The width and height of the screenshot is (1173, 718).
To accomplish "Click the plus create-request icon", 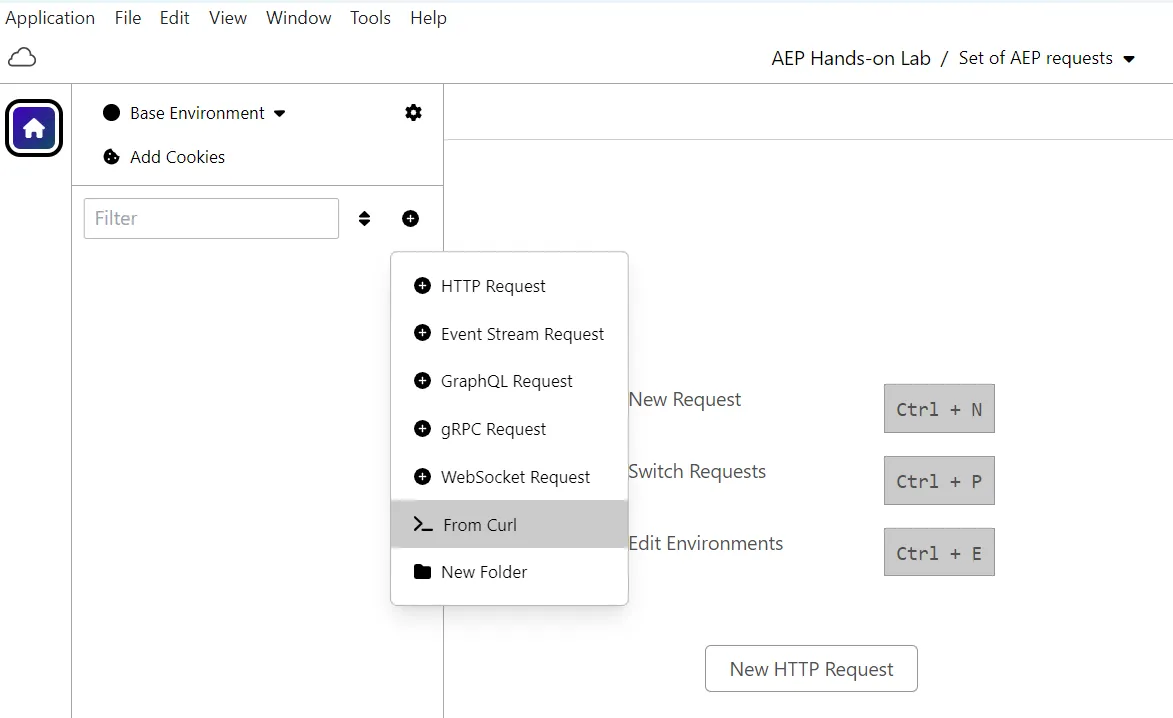I will pyautogui.click(x=410, y=218).
